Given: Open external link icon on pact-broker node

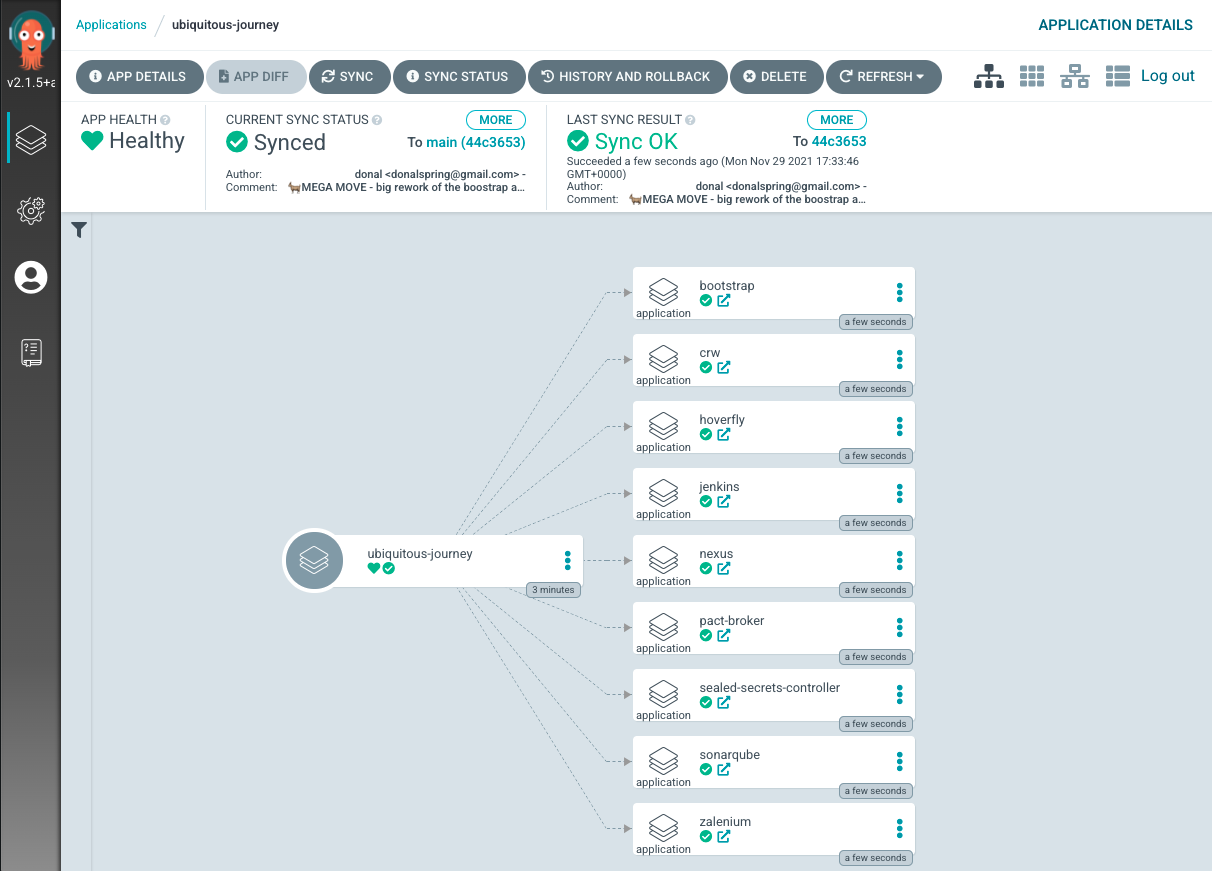Looking at the screenshot, I should pyautogui.click(x=724, y=635).
